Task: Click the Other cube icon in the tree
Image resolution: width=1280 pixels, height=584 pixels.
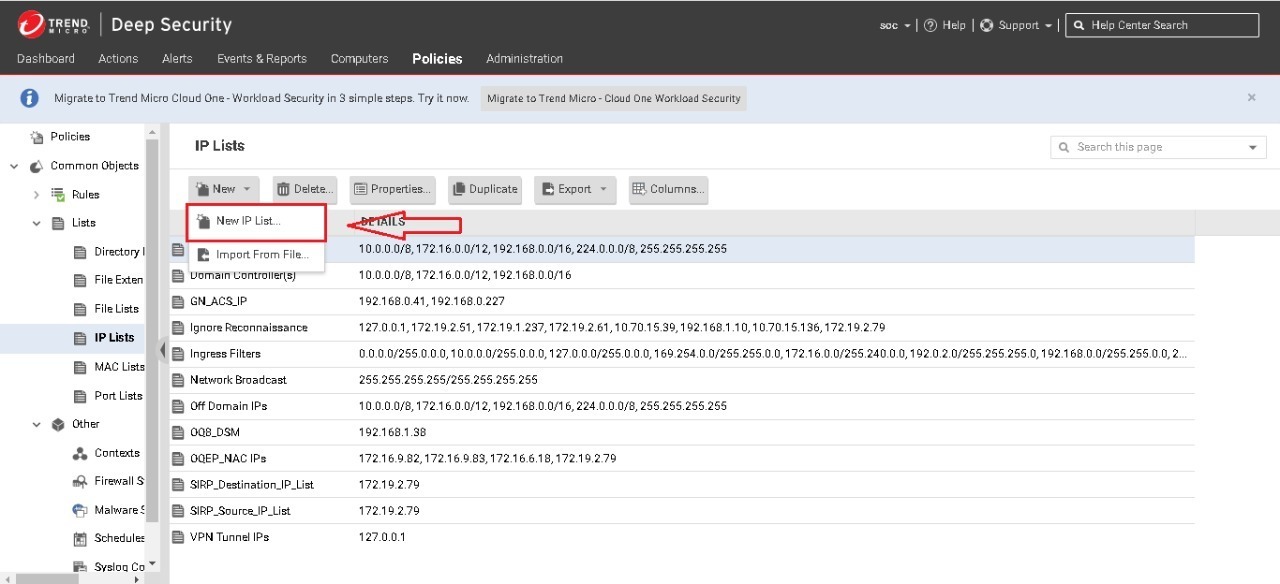Action: click(58, 424)
